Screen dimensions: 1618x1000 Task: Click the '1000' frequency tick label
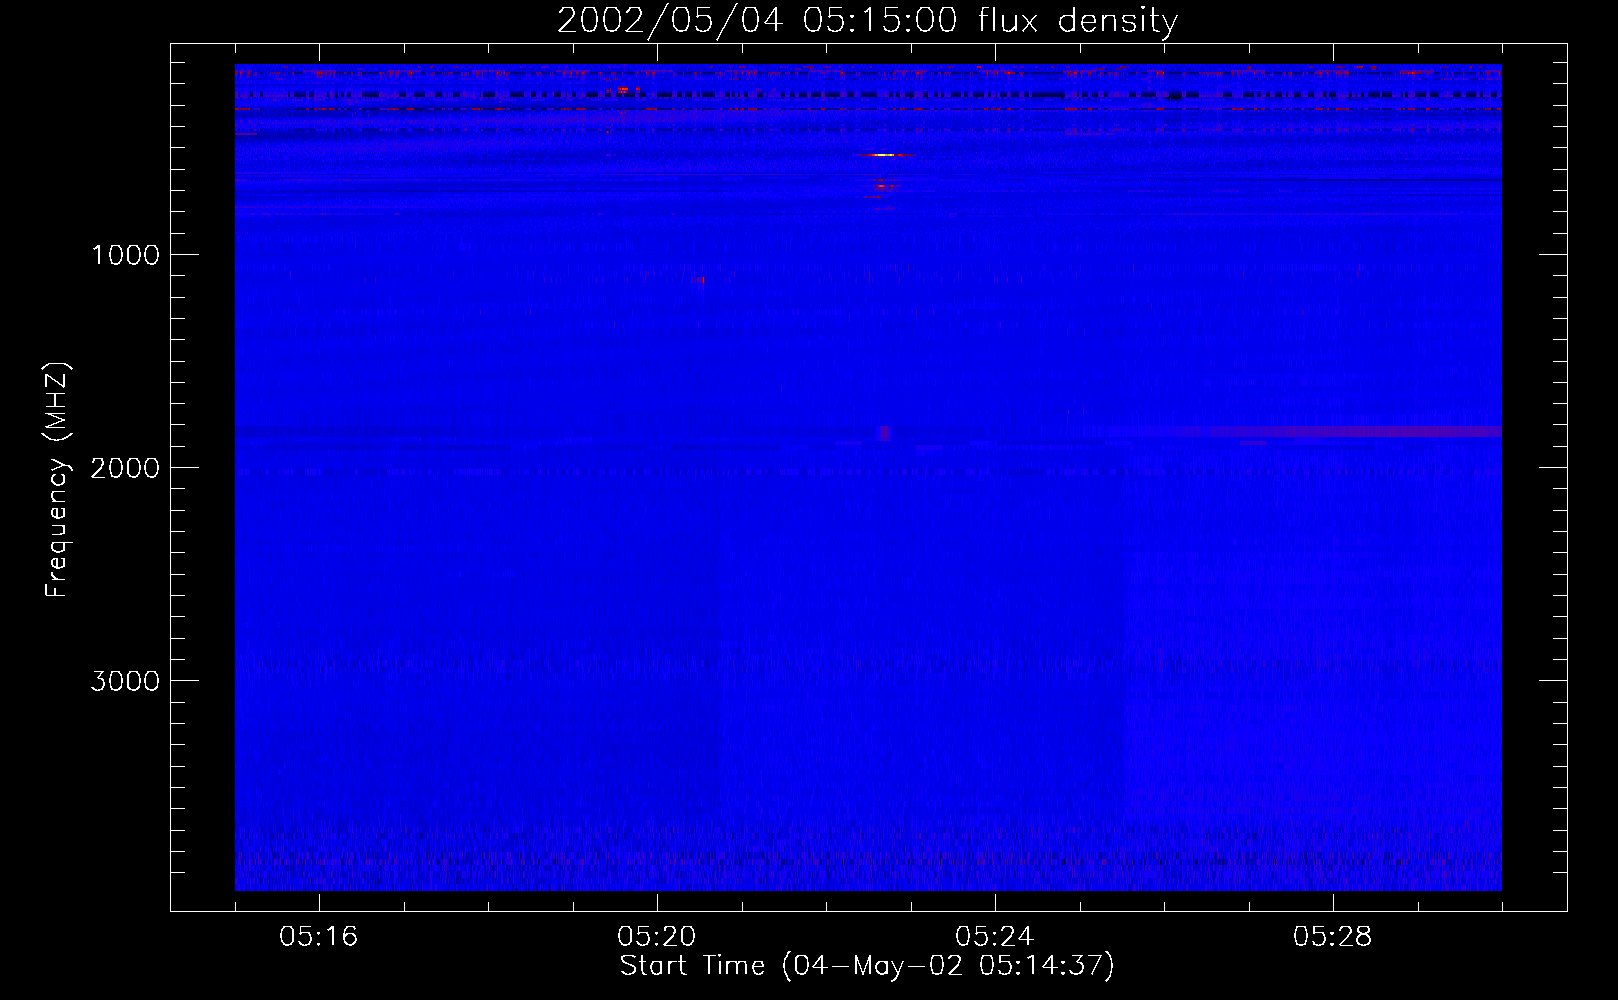pos(125,255)
